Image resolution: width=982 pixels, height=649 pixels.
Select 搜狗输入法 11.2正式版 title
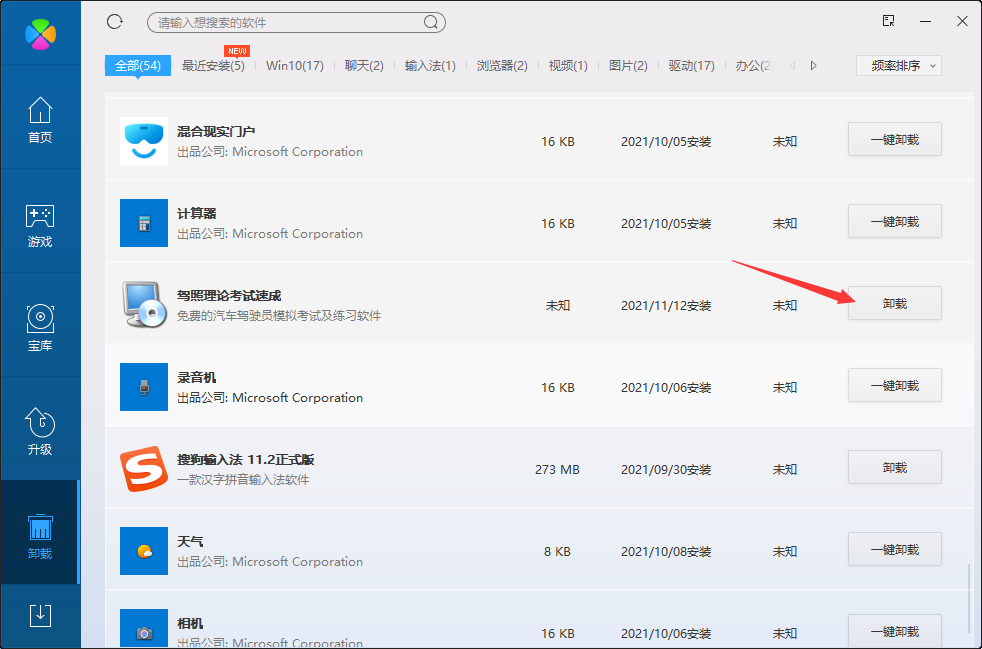[246, 460]
